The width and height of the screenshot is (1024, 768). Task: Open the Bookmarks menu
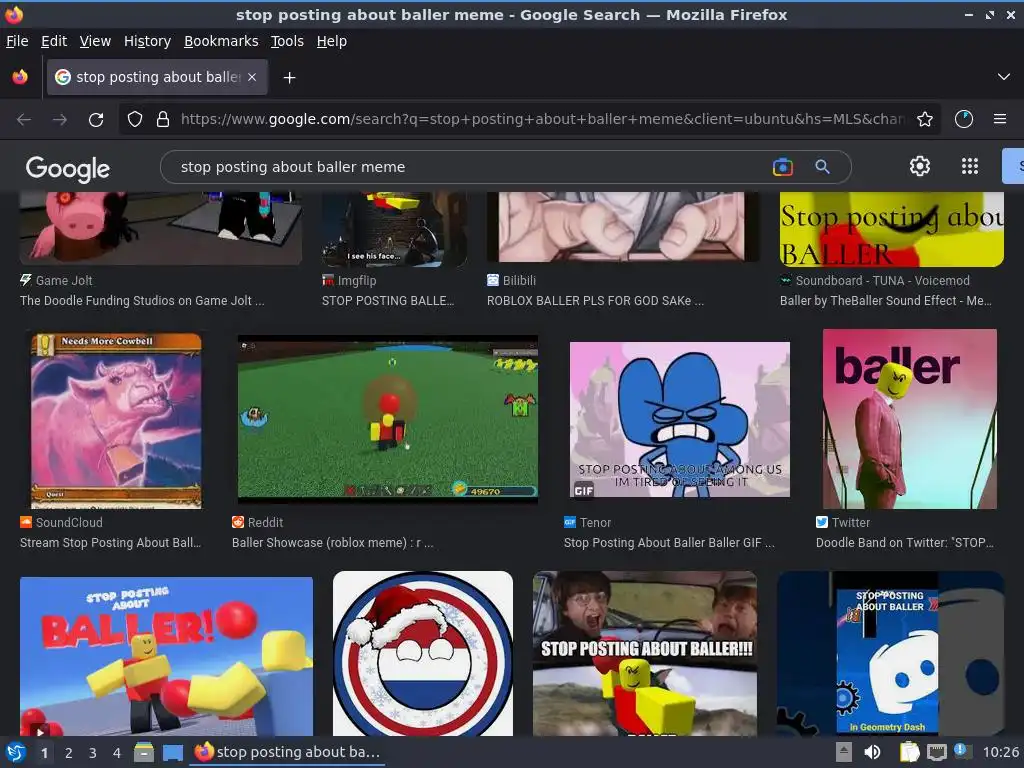221,41
